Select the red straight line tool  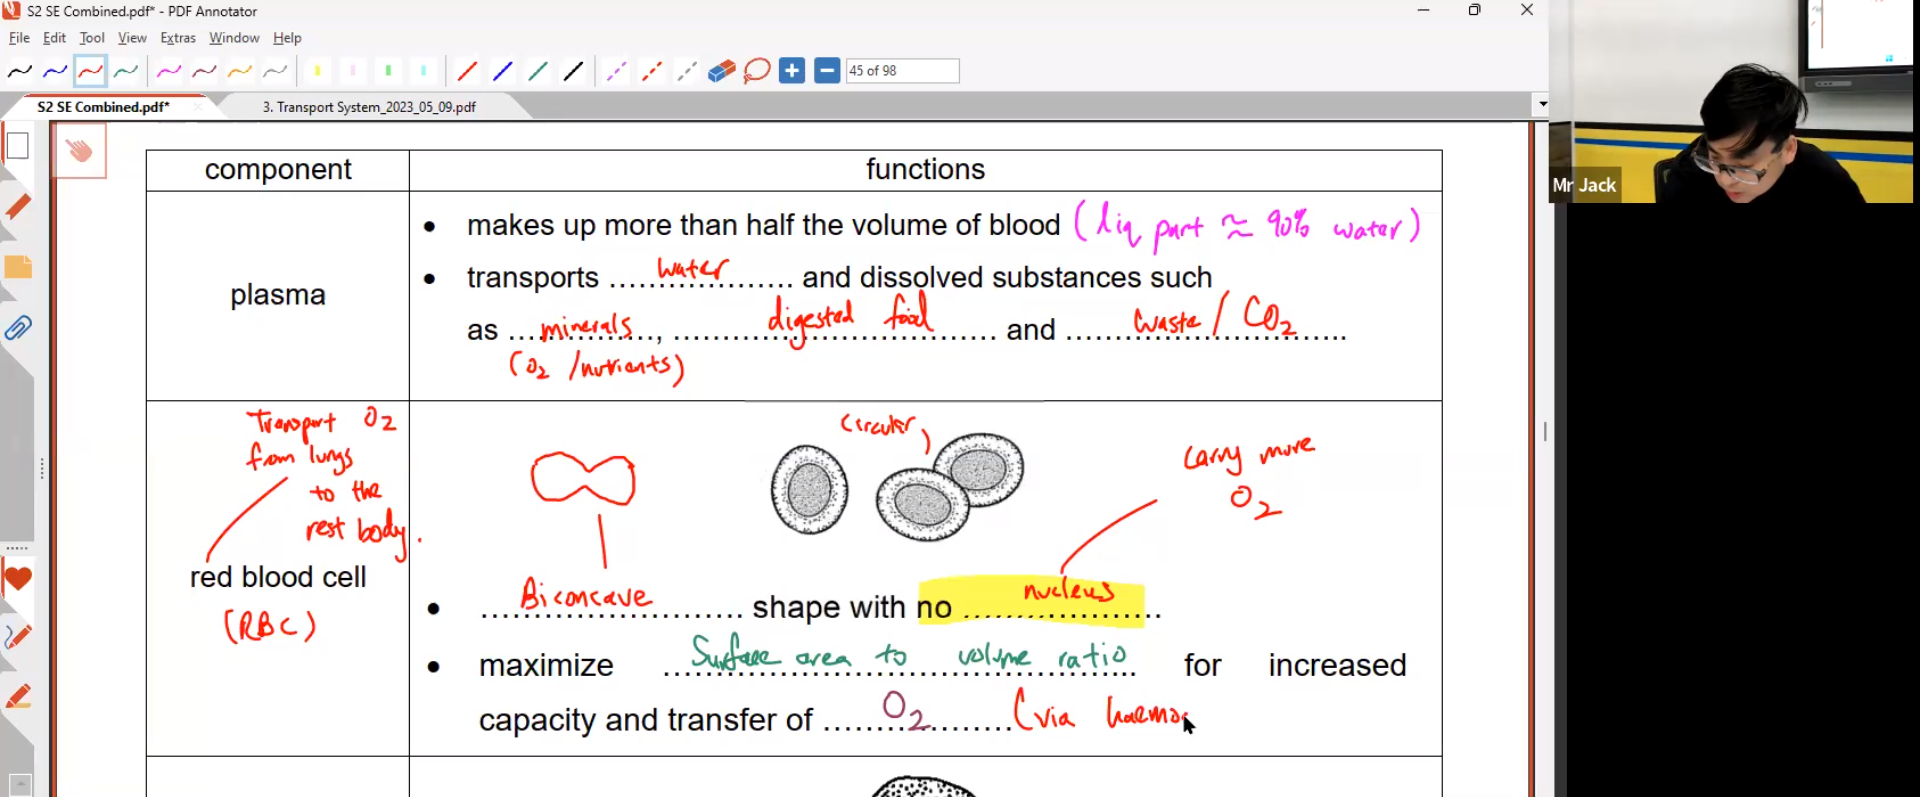[466, 71]
